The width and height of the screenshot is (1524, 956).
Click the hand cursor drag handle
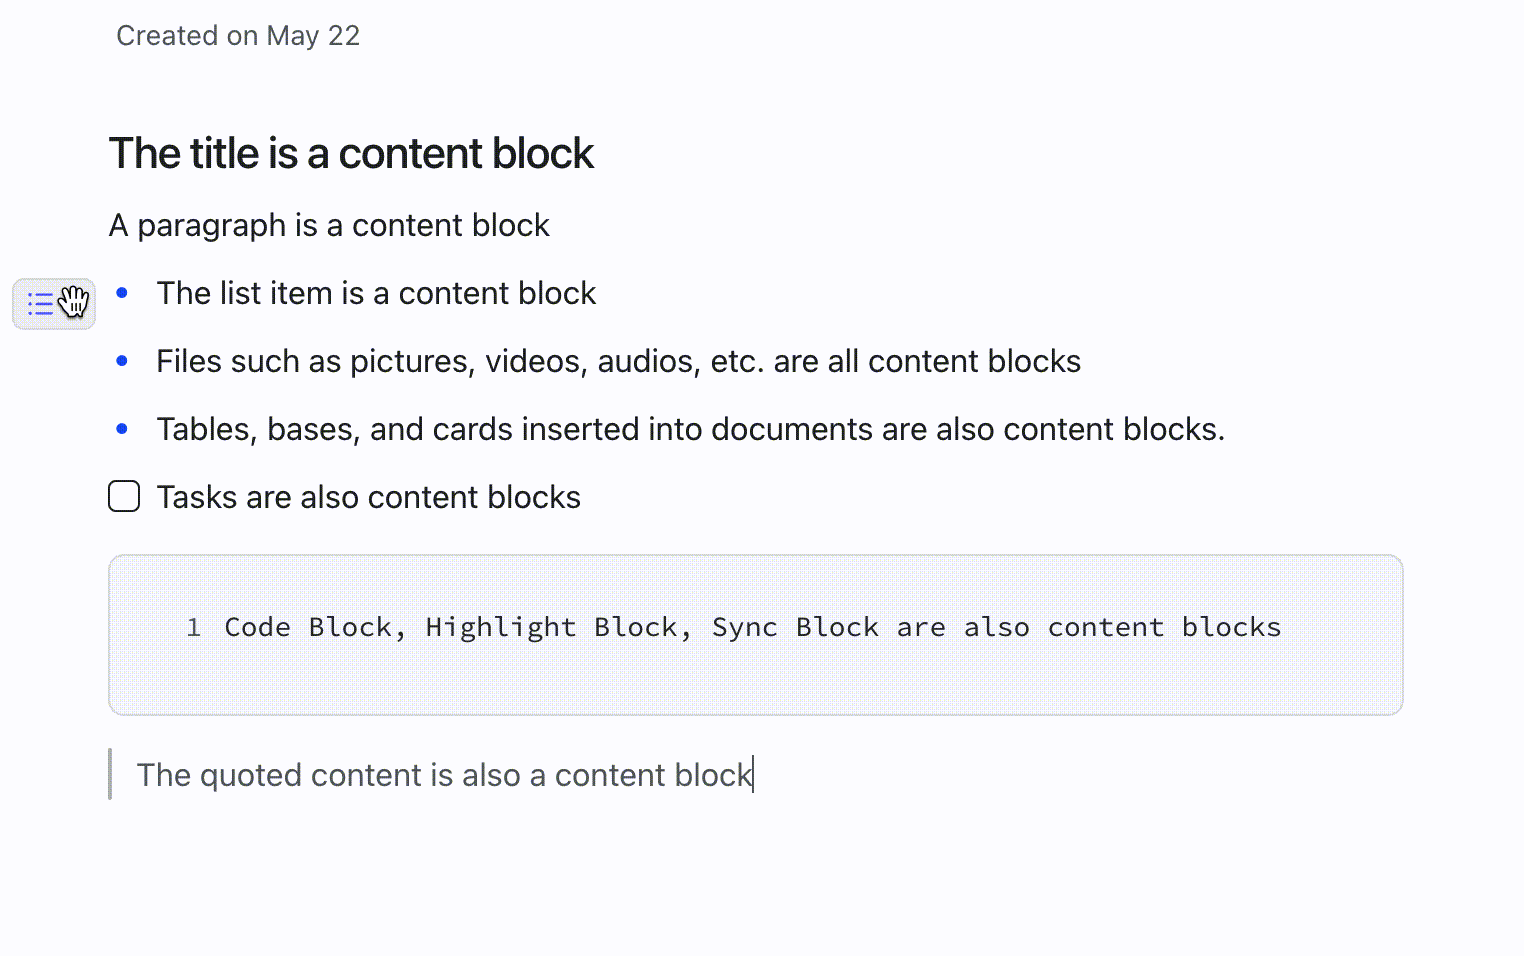coord(74,303)
